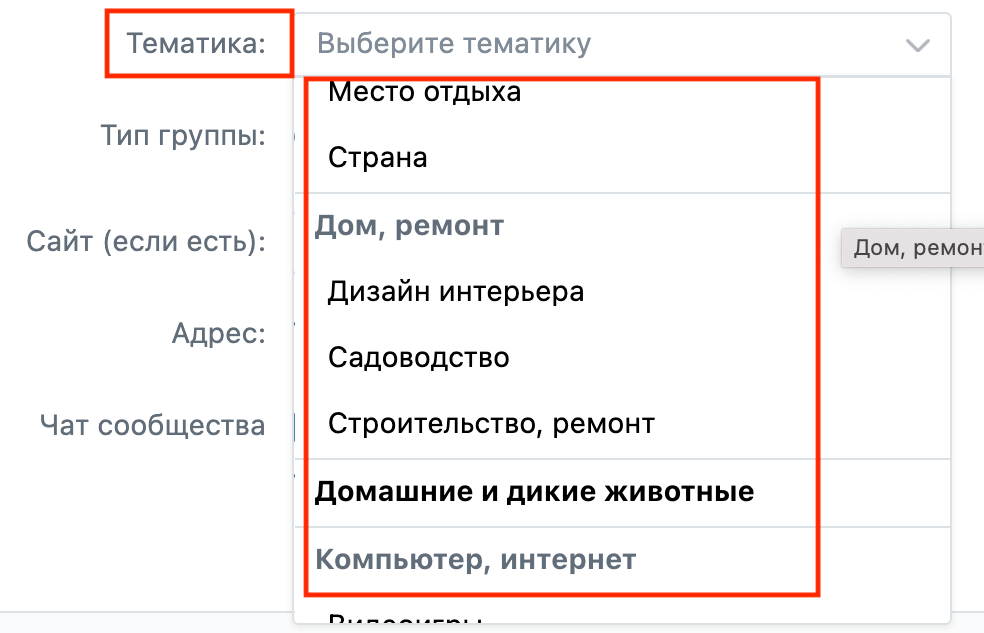
Task: Click the 'Сайт (если есть):' label
Action: pos(146,241)
